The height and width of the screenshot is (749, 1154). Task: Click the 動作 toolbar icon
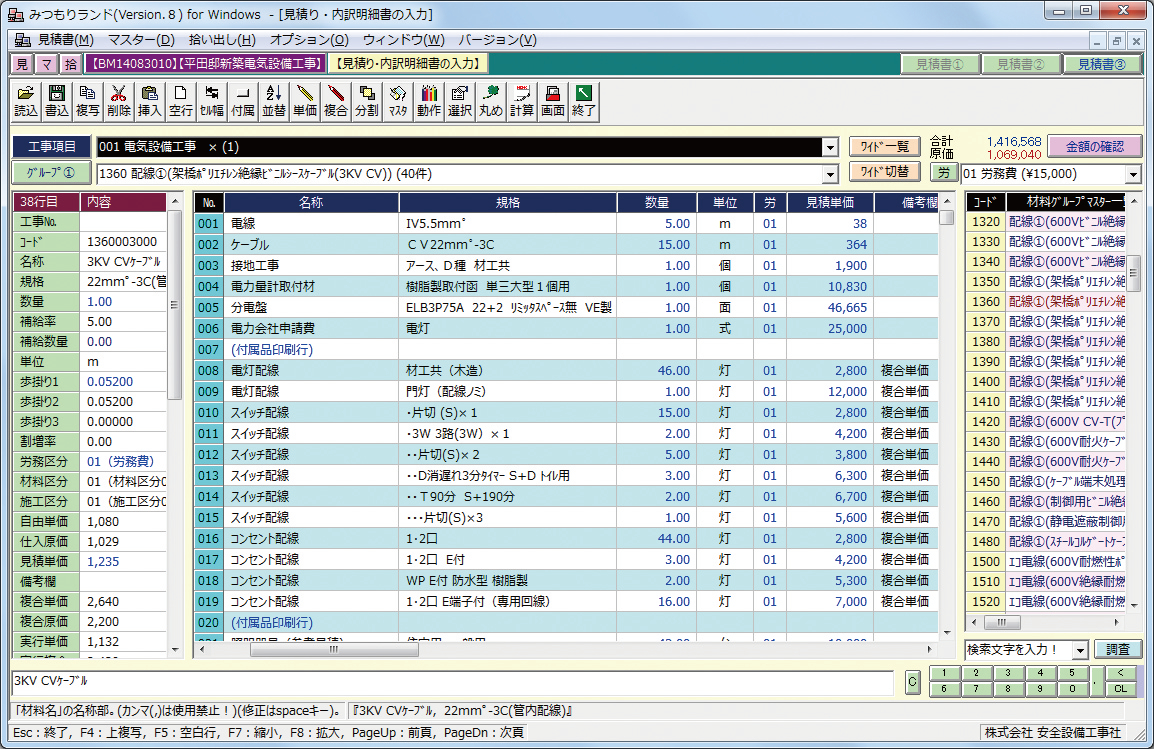pos(429,101)
